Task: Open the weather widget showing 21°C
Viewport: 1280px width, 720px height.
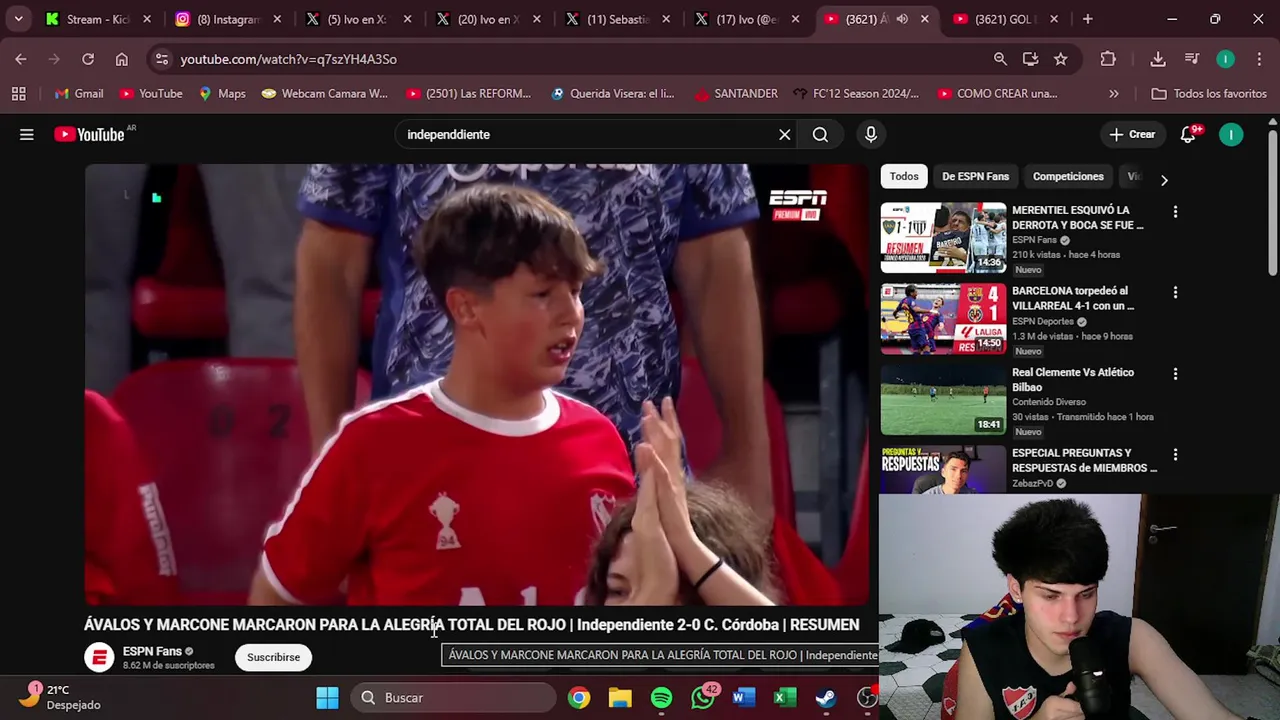Action: 62,697
